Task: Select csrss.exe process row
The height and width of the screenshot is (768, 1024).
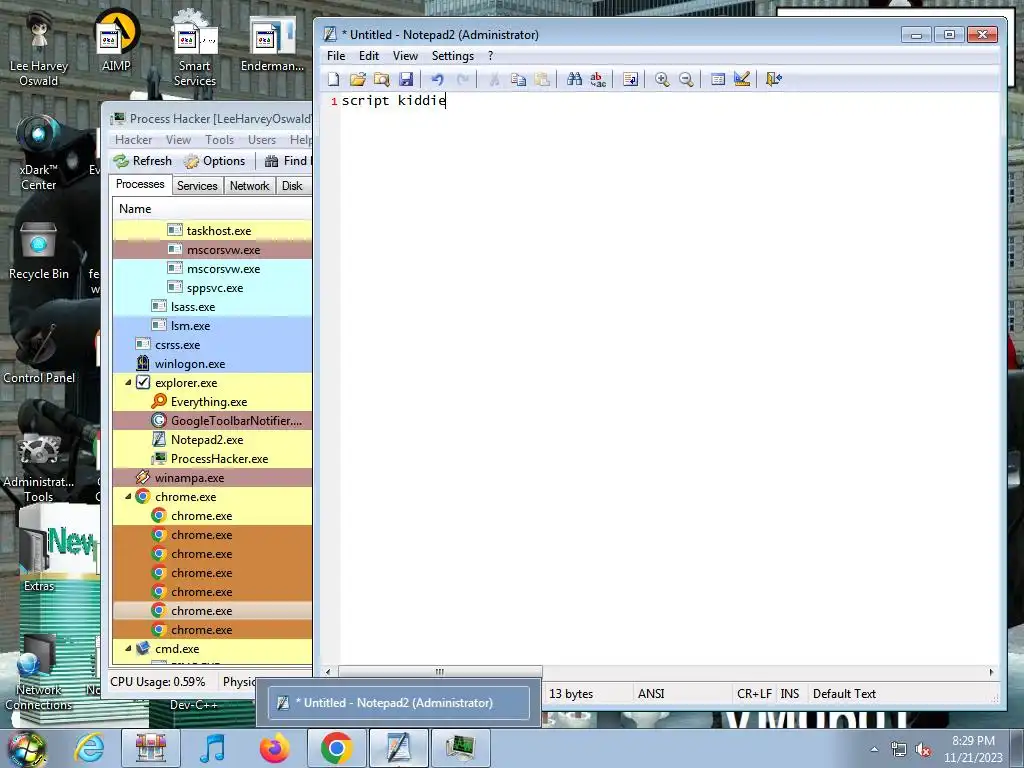Action: click(x=212, y=345)
